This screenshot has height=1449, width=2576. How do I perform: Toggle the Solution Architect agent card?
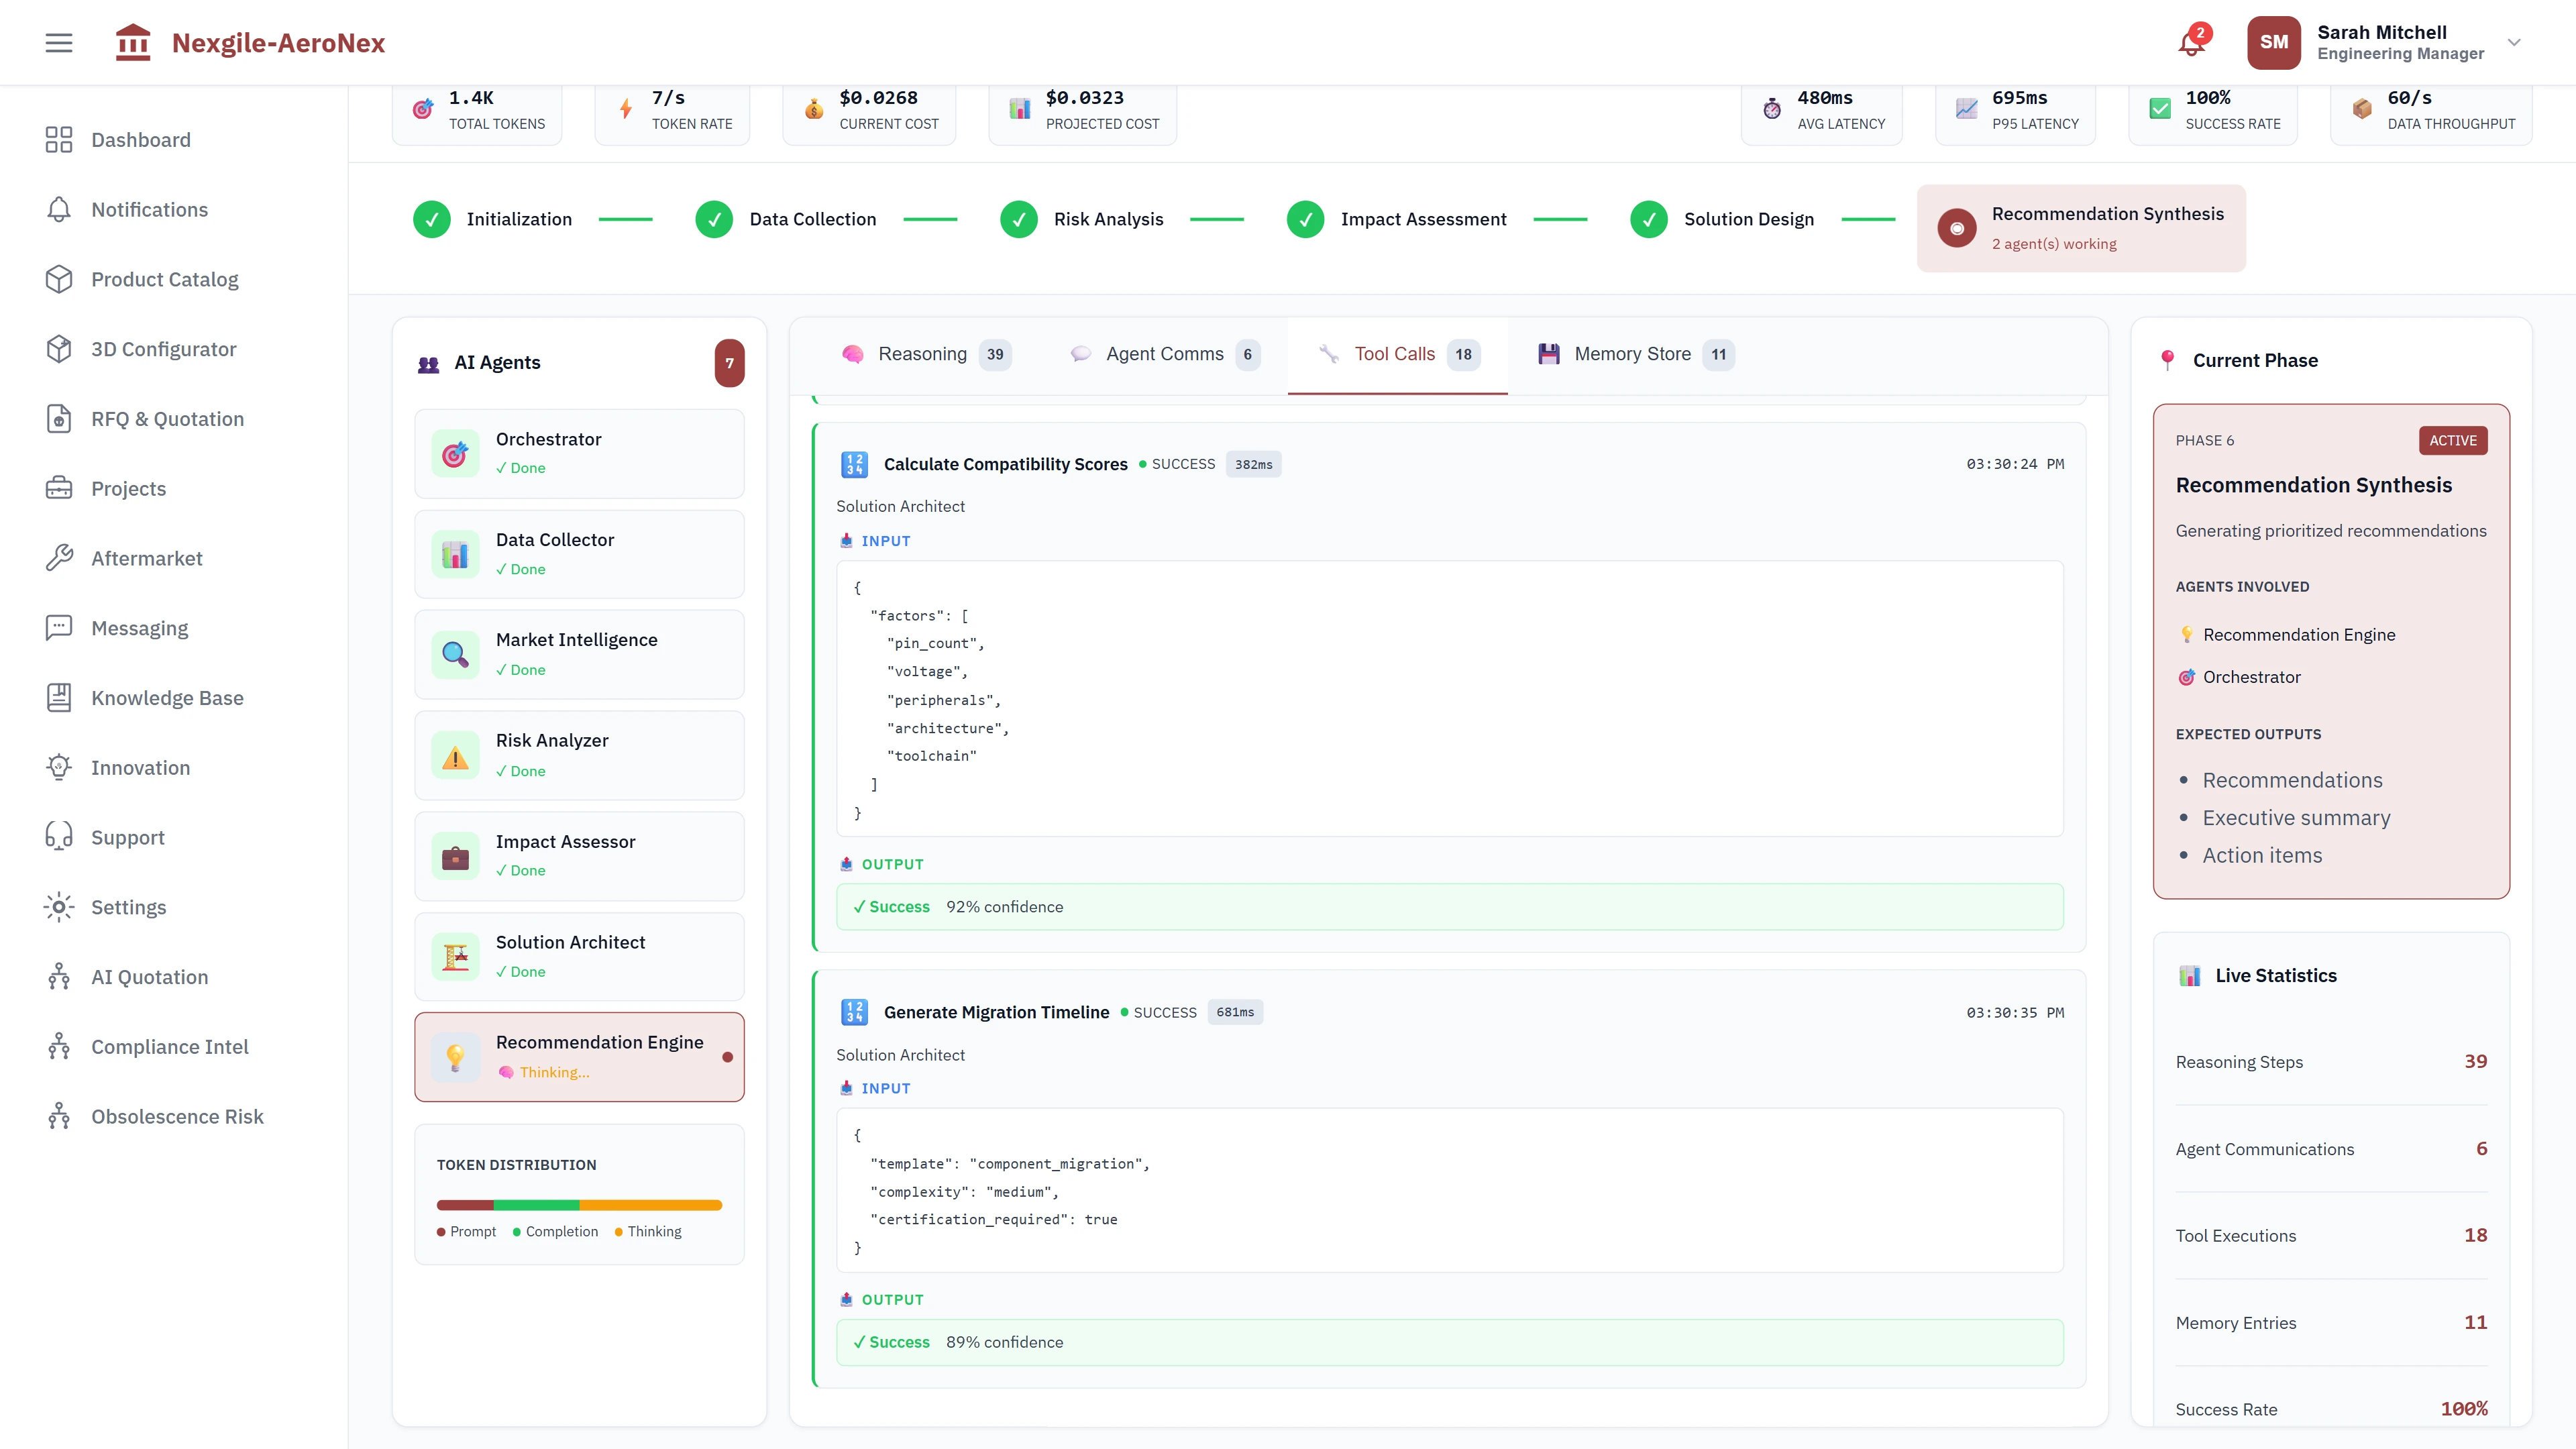579,956
